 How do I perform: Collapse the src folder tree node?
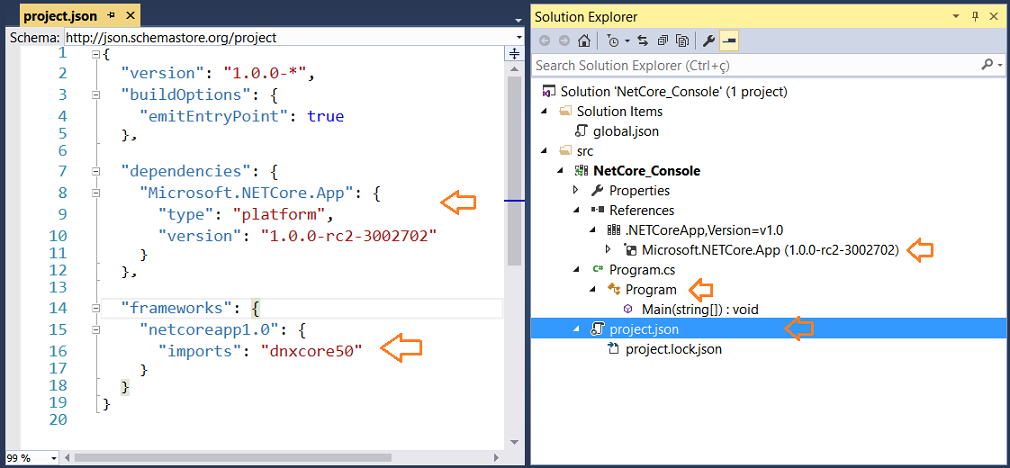click(x=546, y=151)
